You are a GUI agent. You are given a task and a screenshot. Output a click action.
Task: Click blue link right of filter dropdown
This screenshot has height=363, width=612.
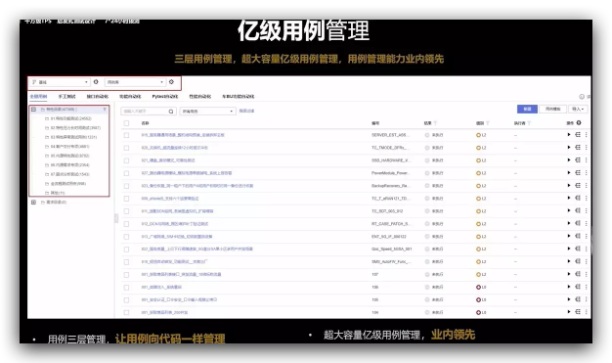[x=247, y=111]
